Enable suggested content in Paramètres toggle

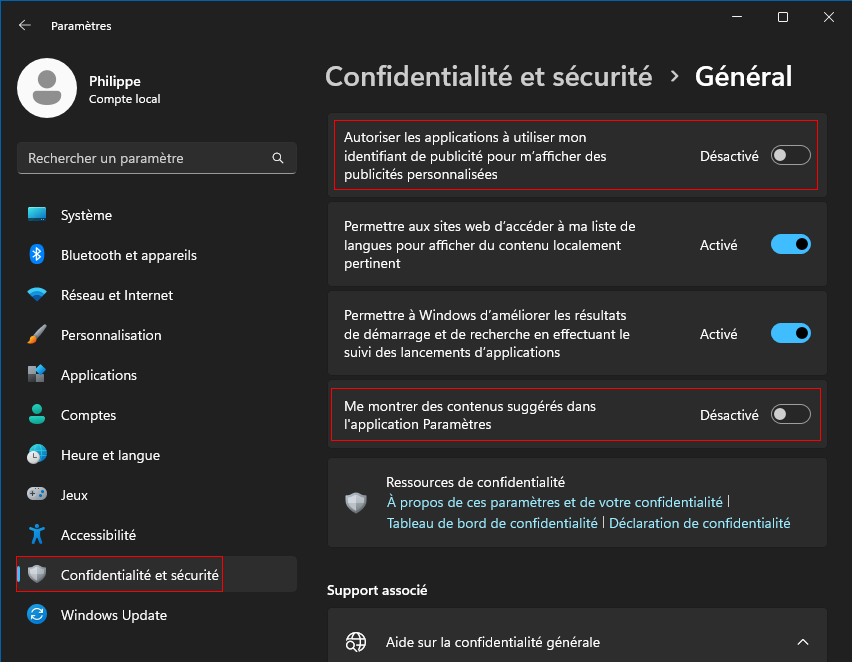pyautogui.click(x=791, y=415)
